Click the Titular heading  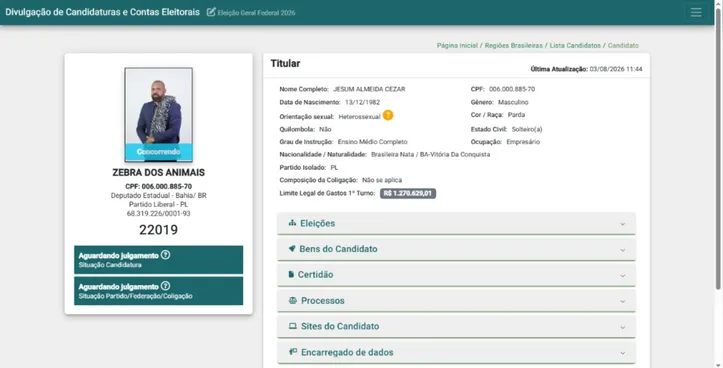285,64
